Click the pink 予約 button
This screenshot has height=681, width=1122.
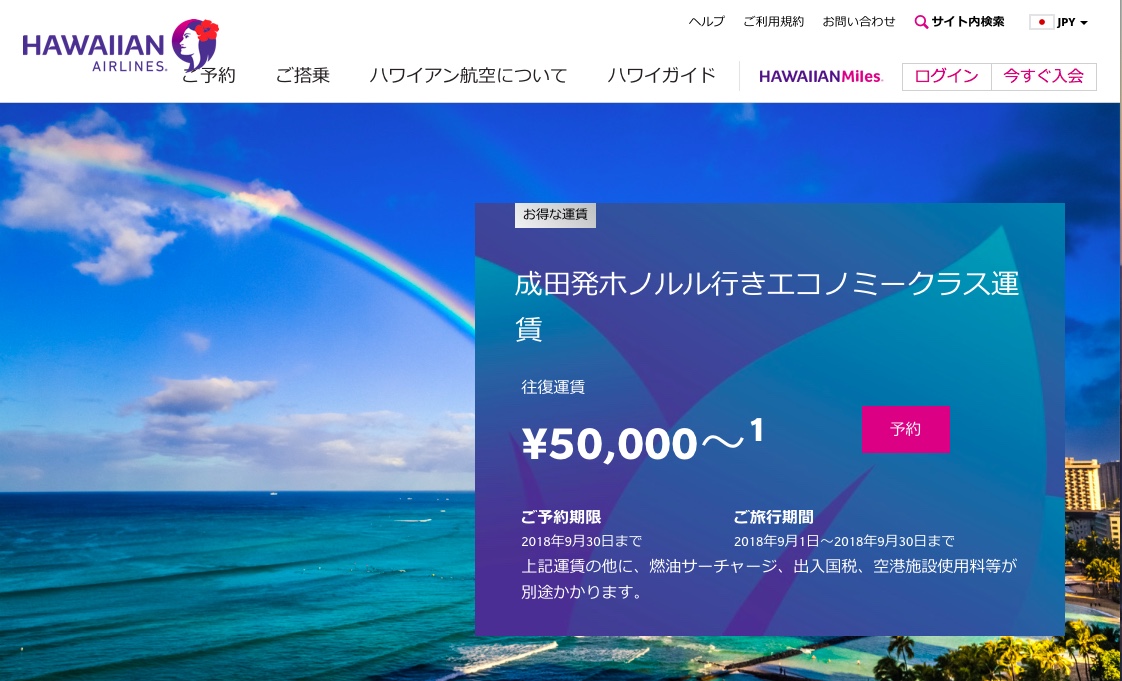tap(905, 429)
